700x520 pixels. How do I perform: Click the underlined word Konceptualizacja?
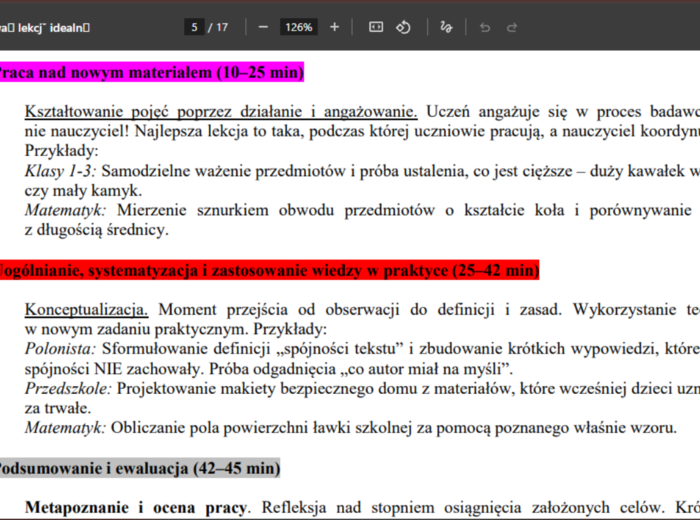pos(86,309)
